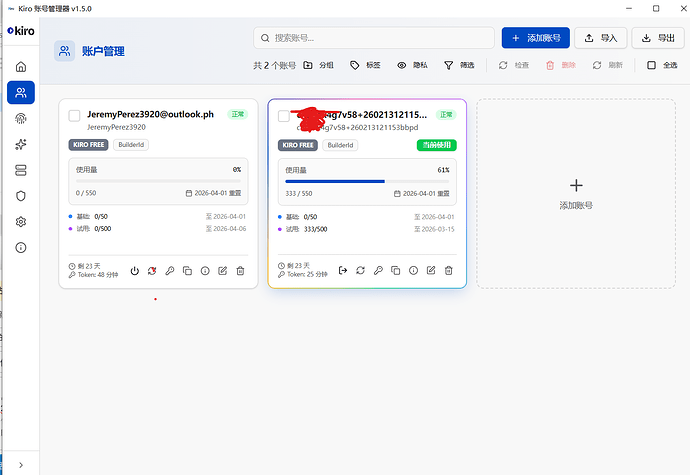Open the server stack icon in sidebar
The image size is (690, 475).
tap(21, 170)
